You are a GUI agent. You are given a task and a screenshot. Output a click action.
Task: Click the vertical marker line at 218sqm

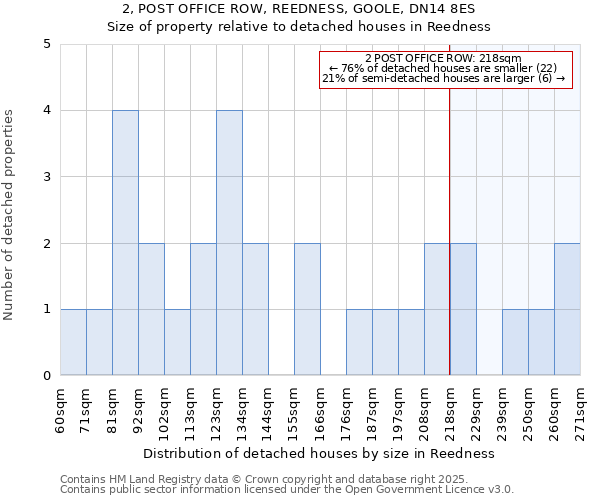(450, 200)
